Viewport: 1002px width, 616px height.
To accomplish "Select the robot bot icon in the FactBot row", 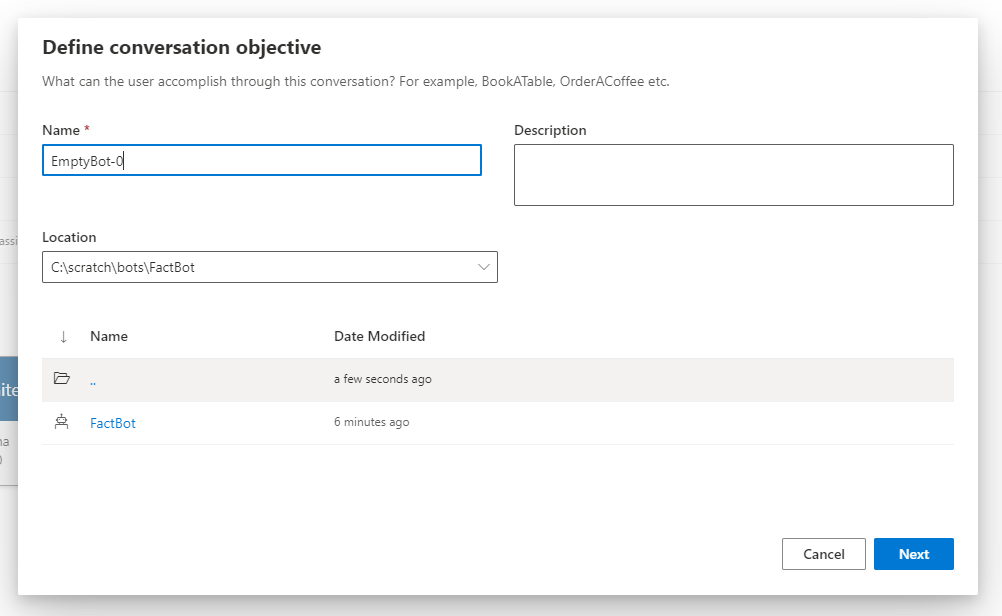I will point(62,422).
